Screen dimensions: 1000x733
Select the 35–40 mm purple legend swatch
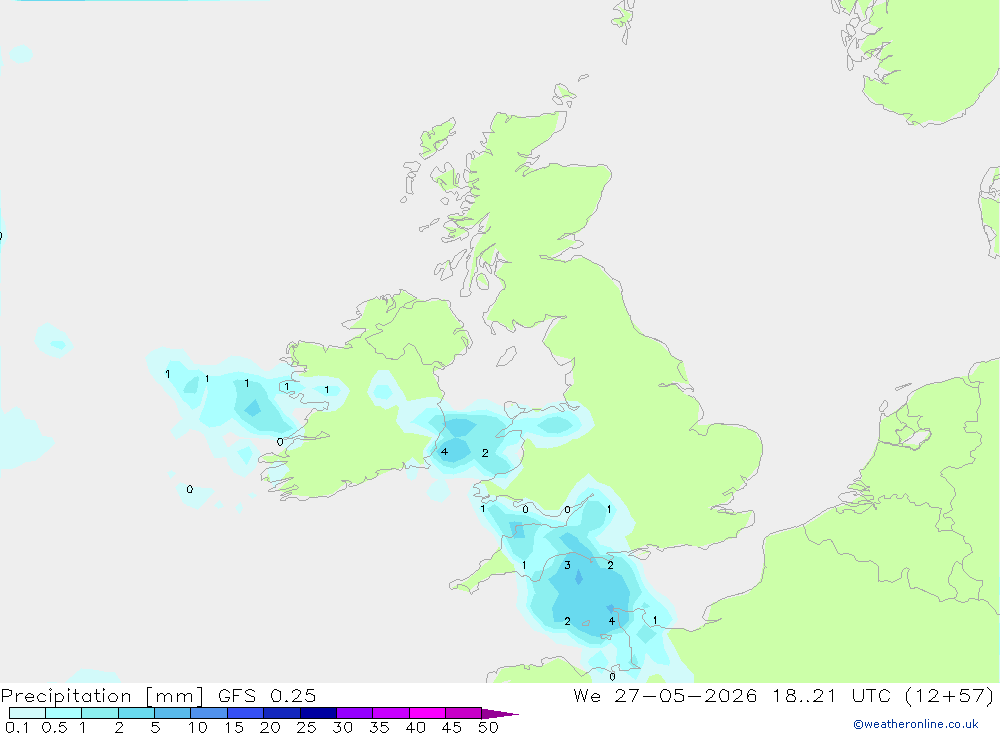click(x=391, y=713)
